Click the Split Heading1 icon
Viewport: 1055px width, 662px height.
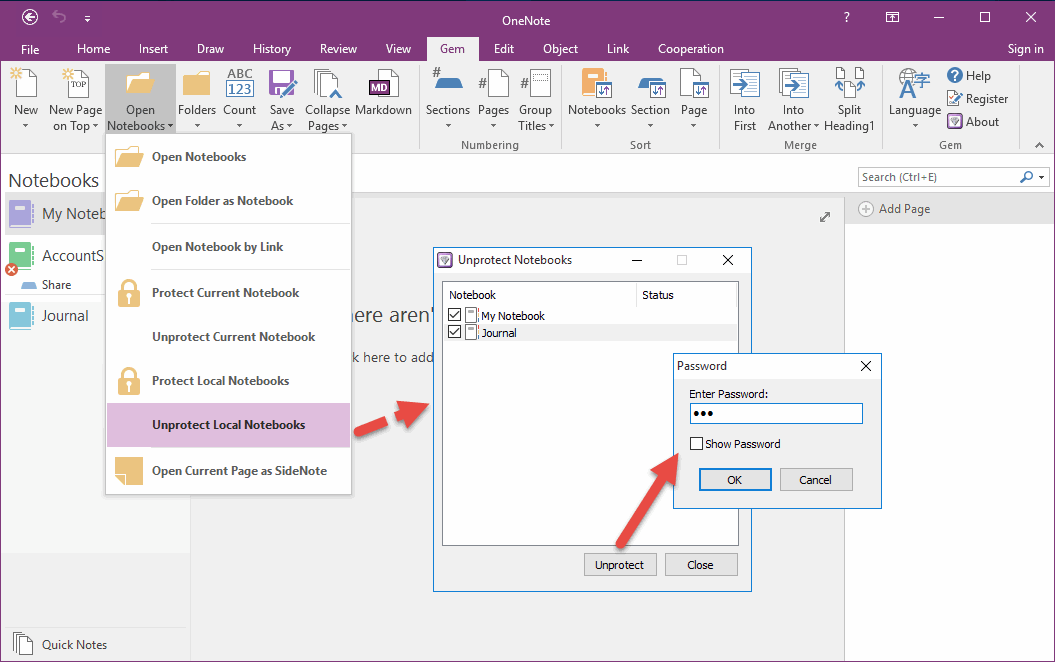pos(849,83)
